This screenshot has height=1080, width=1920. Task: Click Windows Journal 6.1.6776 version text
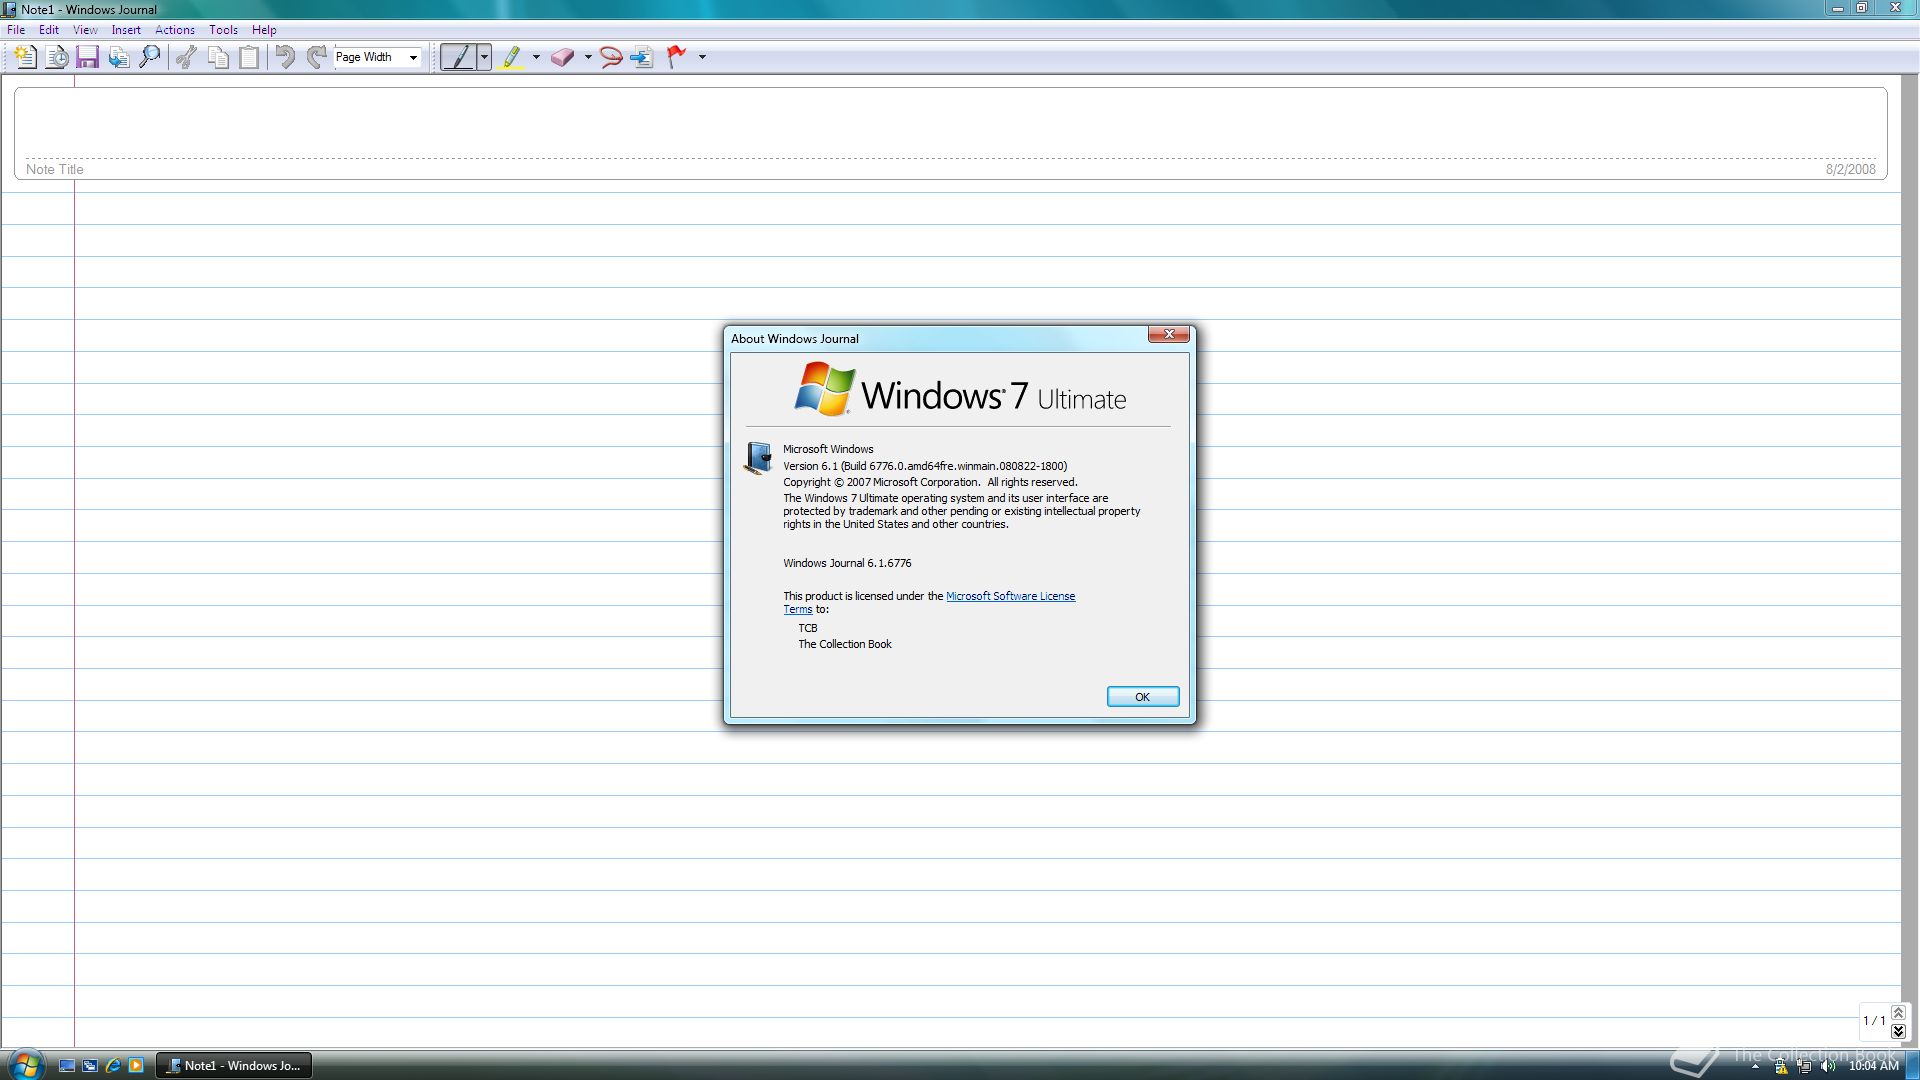tap(847, 563)
